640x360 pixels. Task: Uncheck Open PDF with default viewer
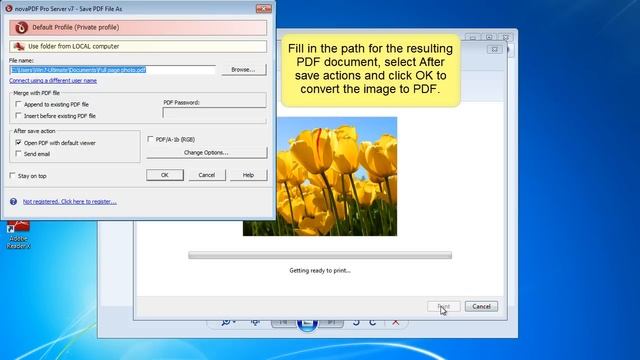click(18, 142)
